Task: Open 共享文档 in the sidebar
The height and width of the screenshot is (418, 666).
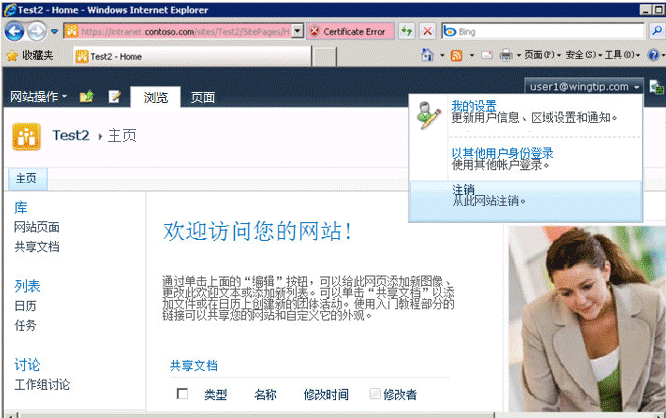Action: click(x=37, y=247)
